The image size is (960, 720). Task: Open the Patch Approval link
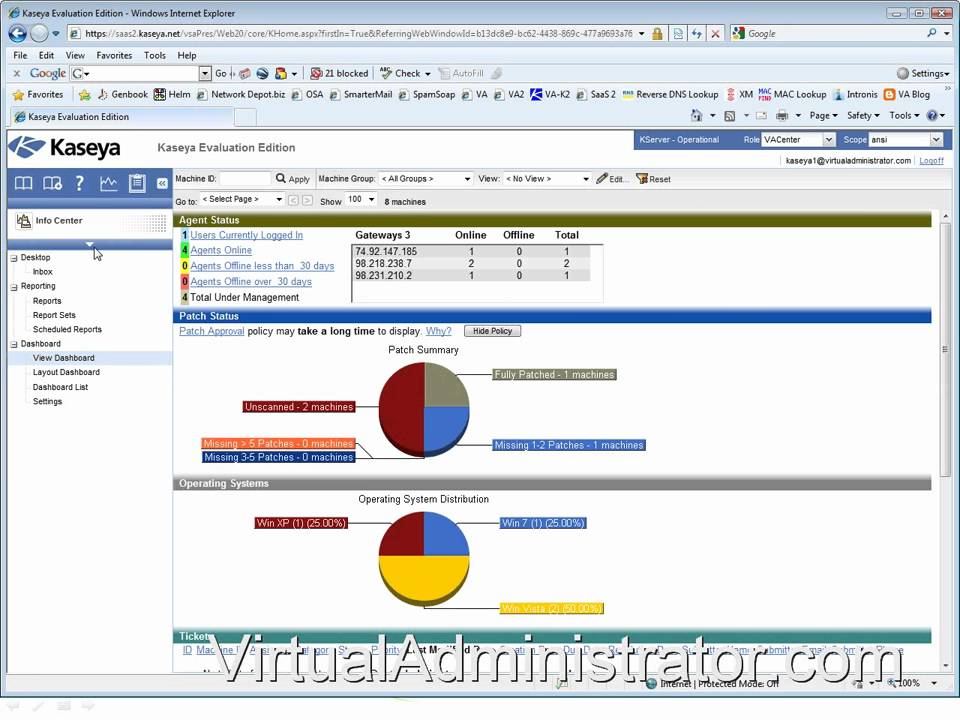pyautogui.click(x=212, y=331)
